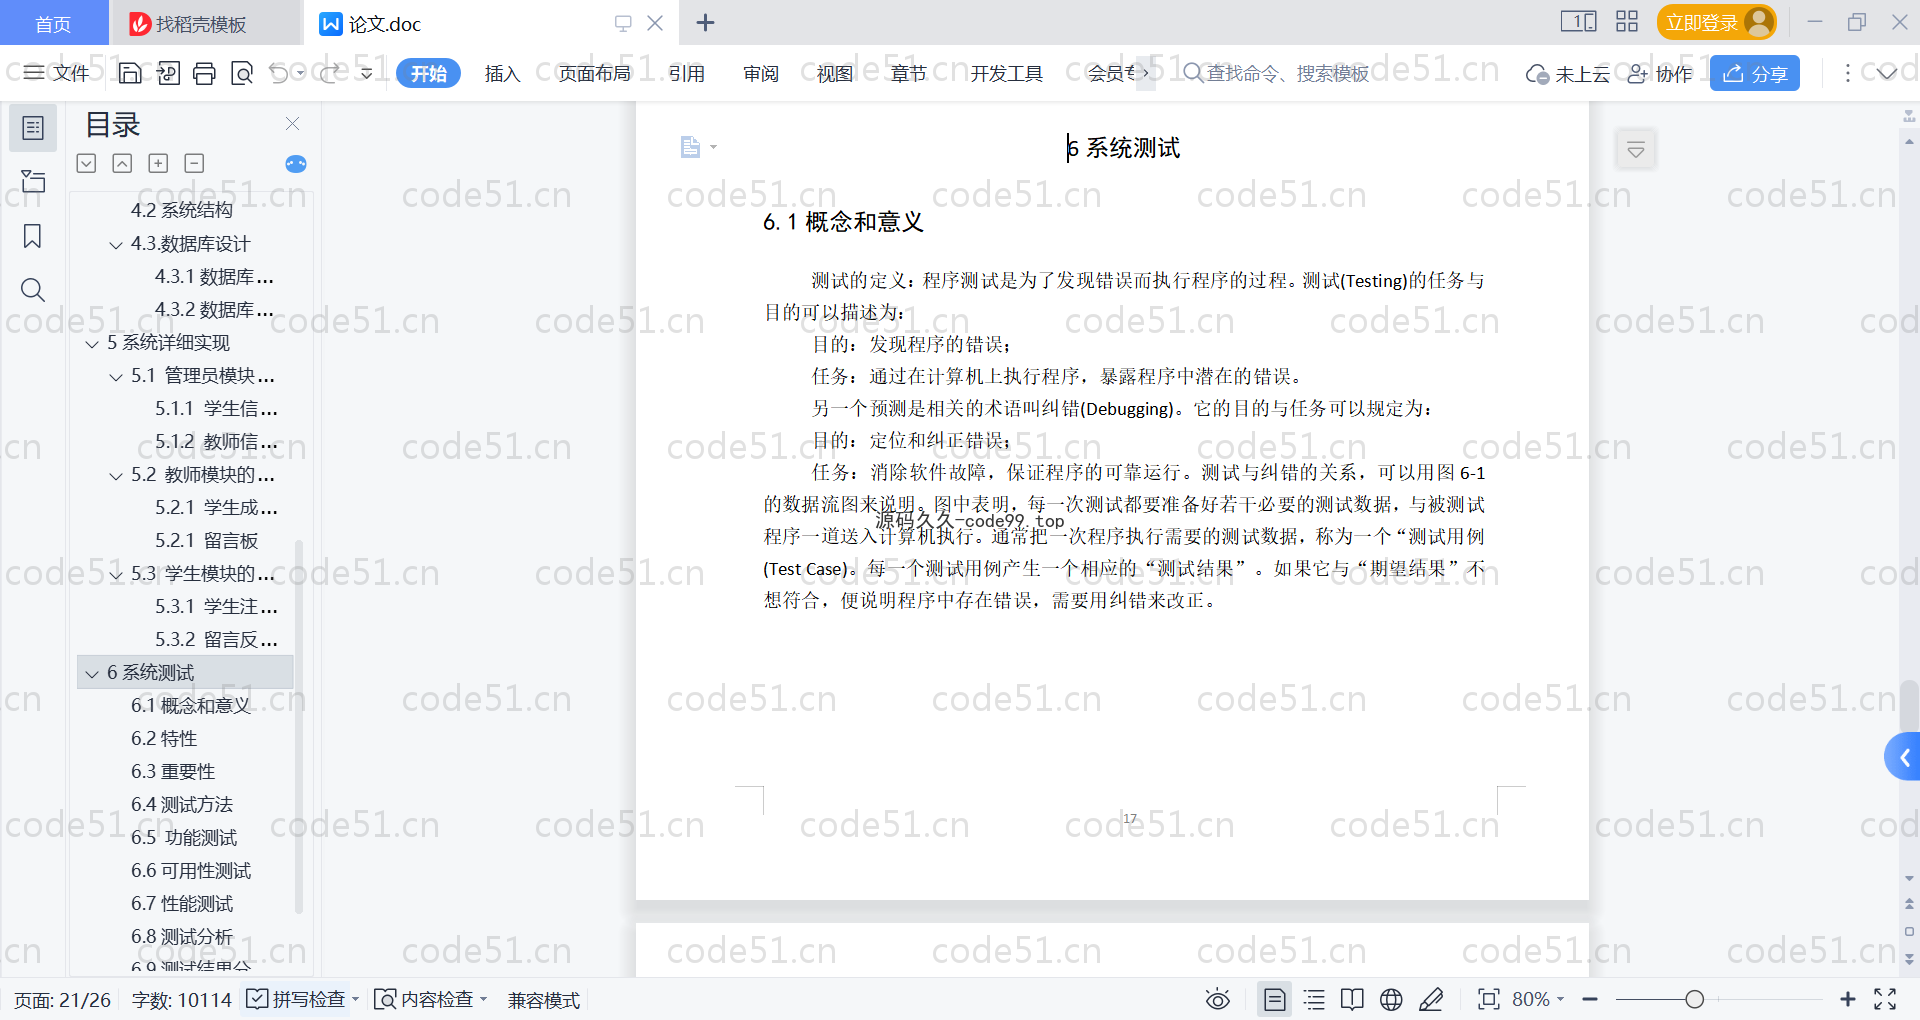
Task: Click 兼容模式 in status bar
Action: click(544, 1000)
